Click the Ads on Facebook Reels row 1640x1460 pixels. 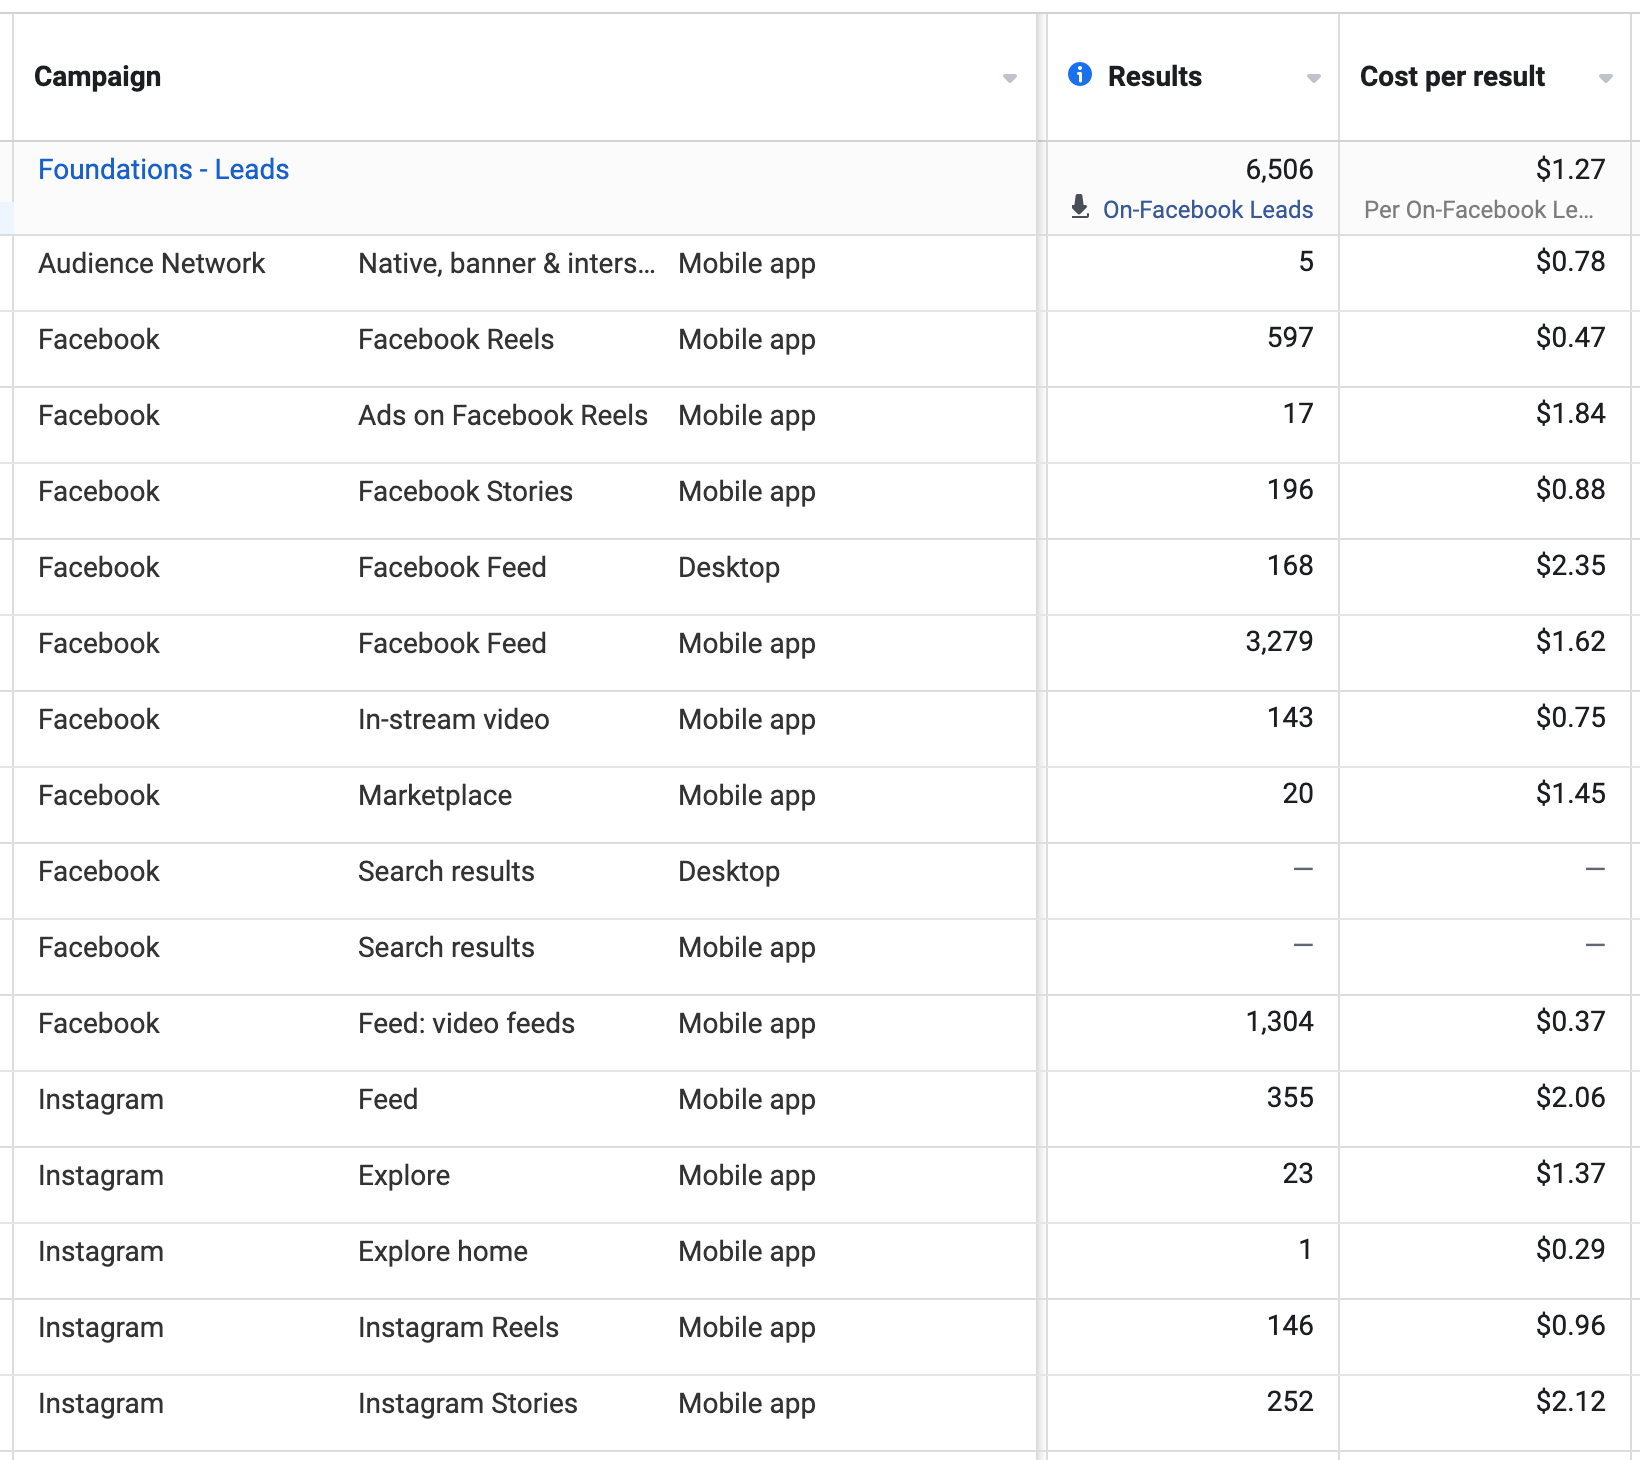click(x=502, y=416)
